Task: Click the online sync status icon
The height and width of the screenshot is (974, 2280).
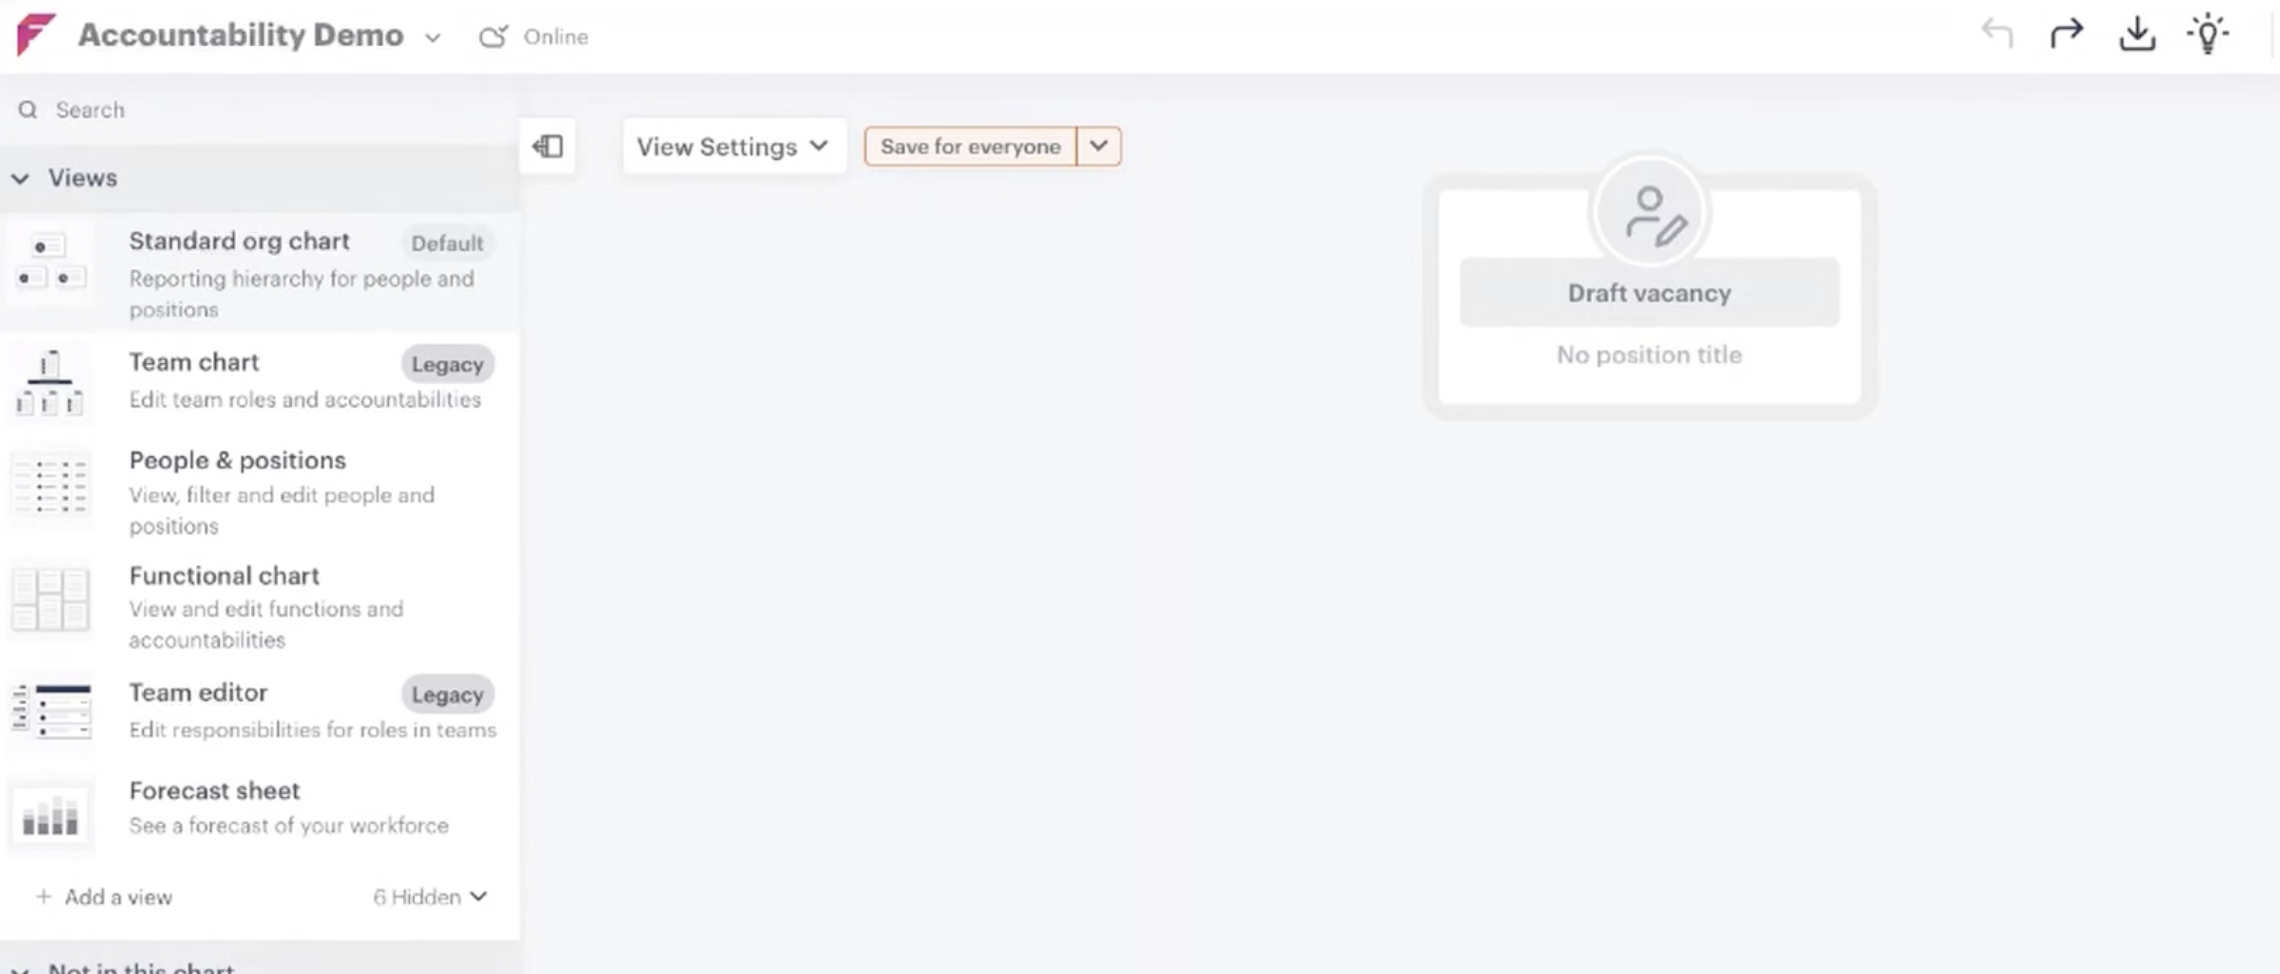Action: 493,37
